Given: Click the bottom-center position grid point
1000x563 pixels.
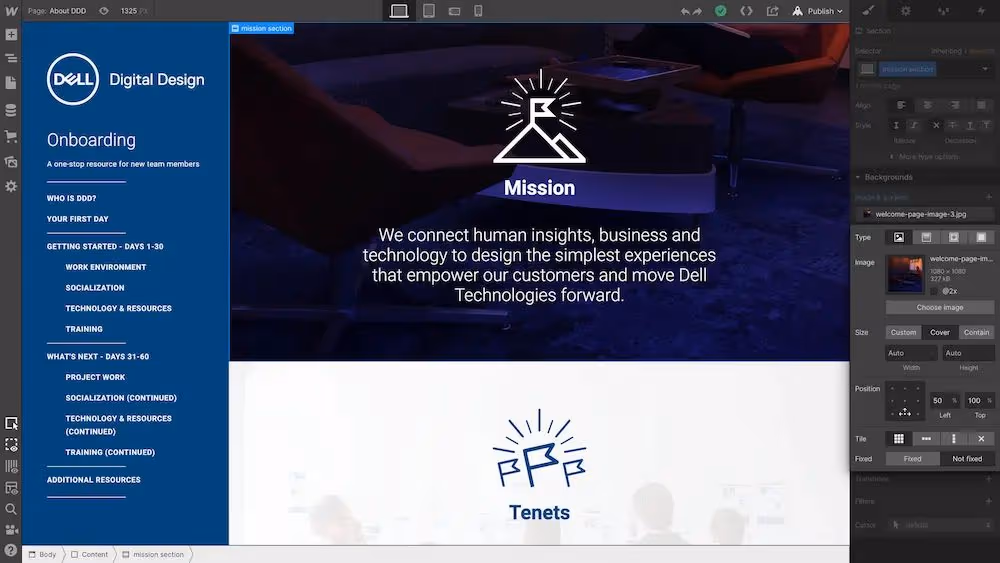Looking at the screenshot, I should 904,413.
